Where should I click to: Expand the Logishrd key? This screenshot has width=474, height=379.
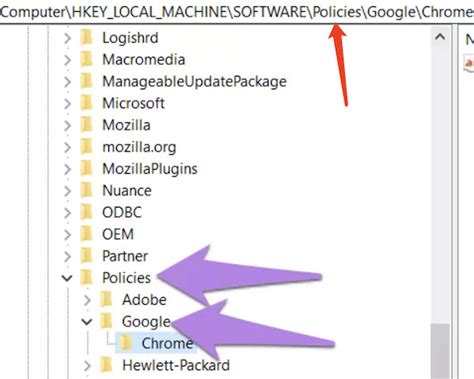[67, 38]
